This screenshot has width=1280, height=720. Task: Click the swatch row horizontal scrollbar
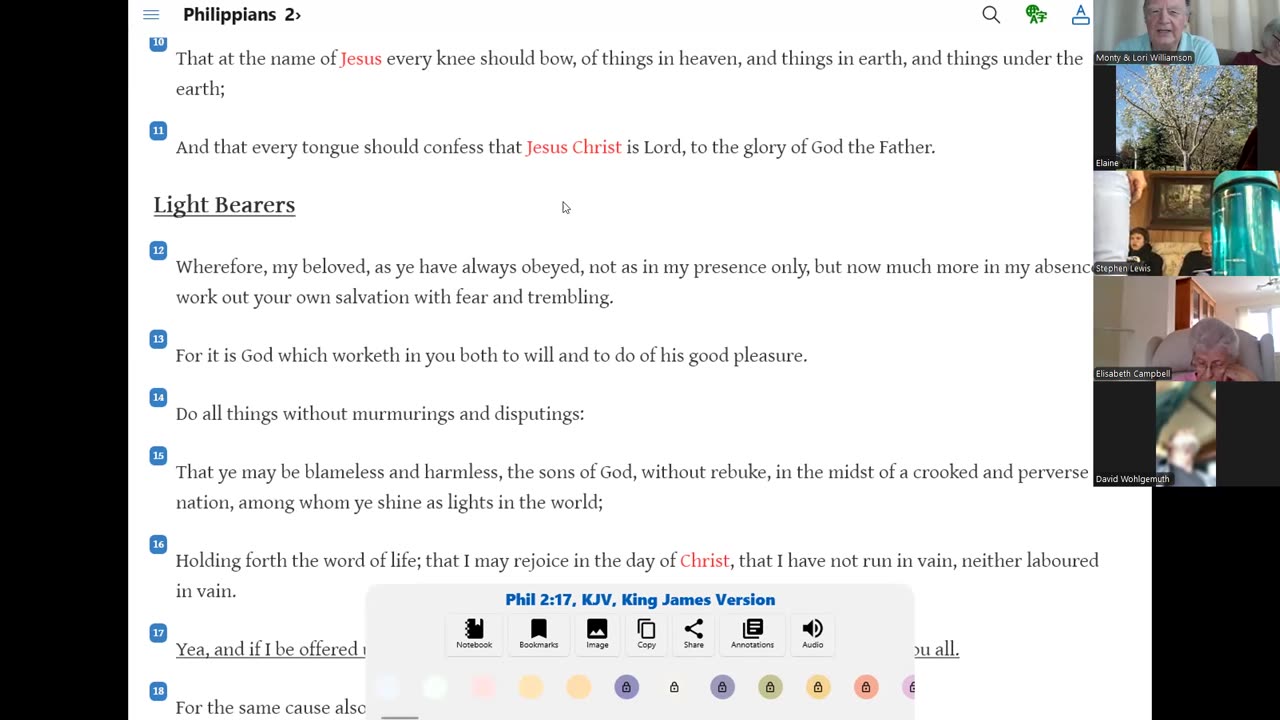coord(400,717)
